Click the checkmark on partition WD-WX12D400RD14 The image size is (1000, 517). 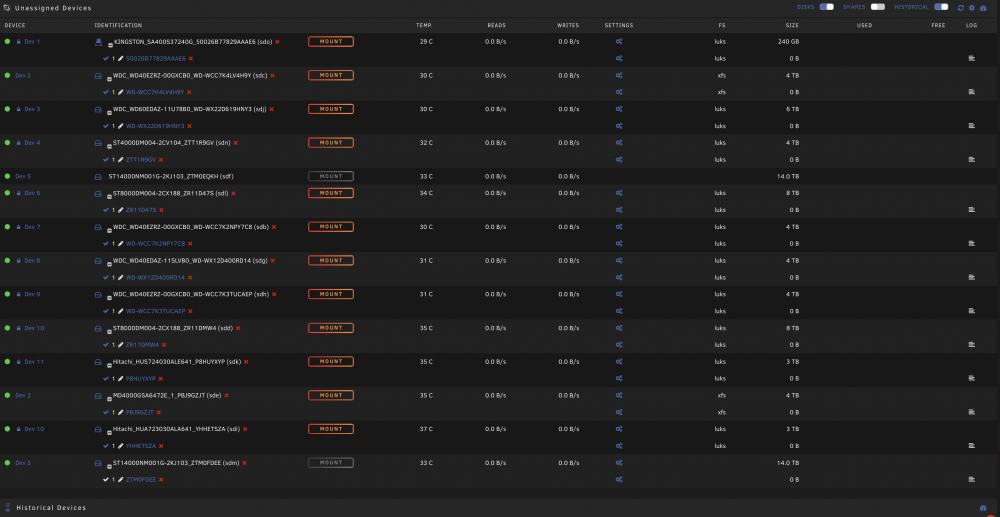[x=106, y=277]
